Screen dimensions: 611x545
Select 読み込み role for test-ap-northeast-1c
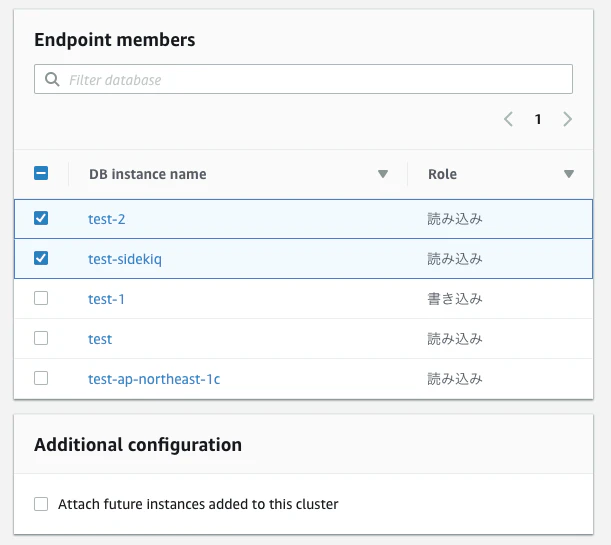(455, 379)
